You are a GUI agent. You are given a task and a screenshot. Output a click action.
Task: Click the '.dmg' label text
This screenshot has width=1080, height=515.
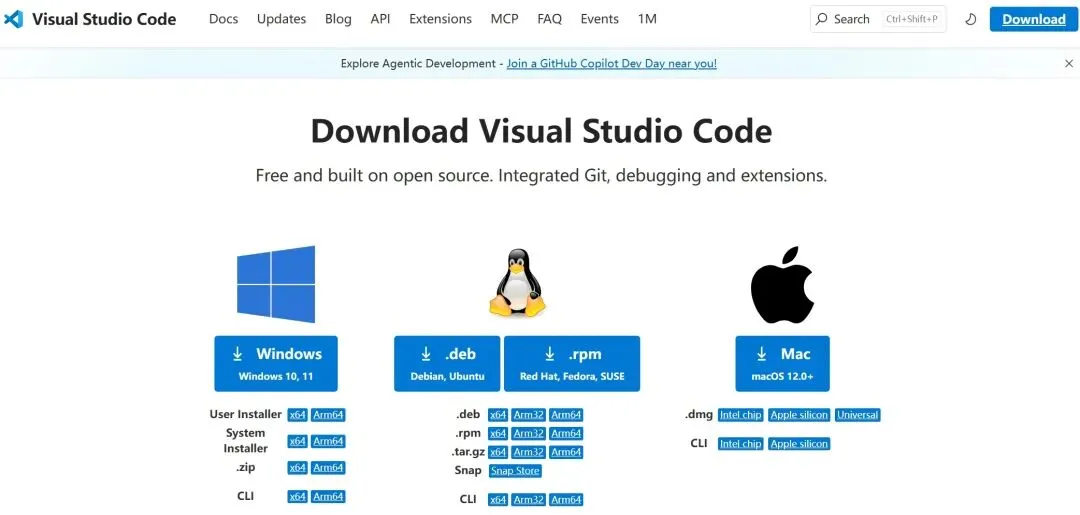tap(698, 414)
